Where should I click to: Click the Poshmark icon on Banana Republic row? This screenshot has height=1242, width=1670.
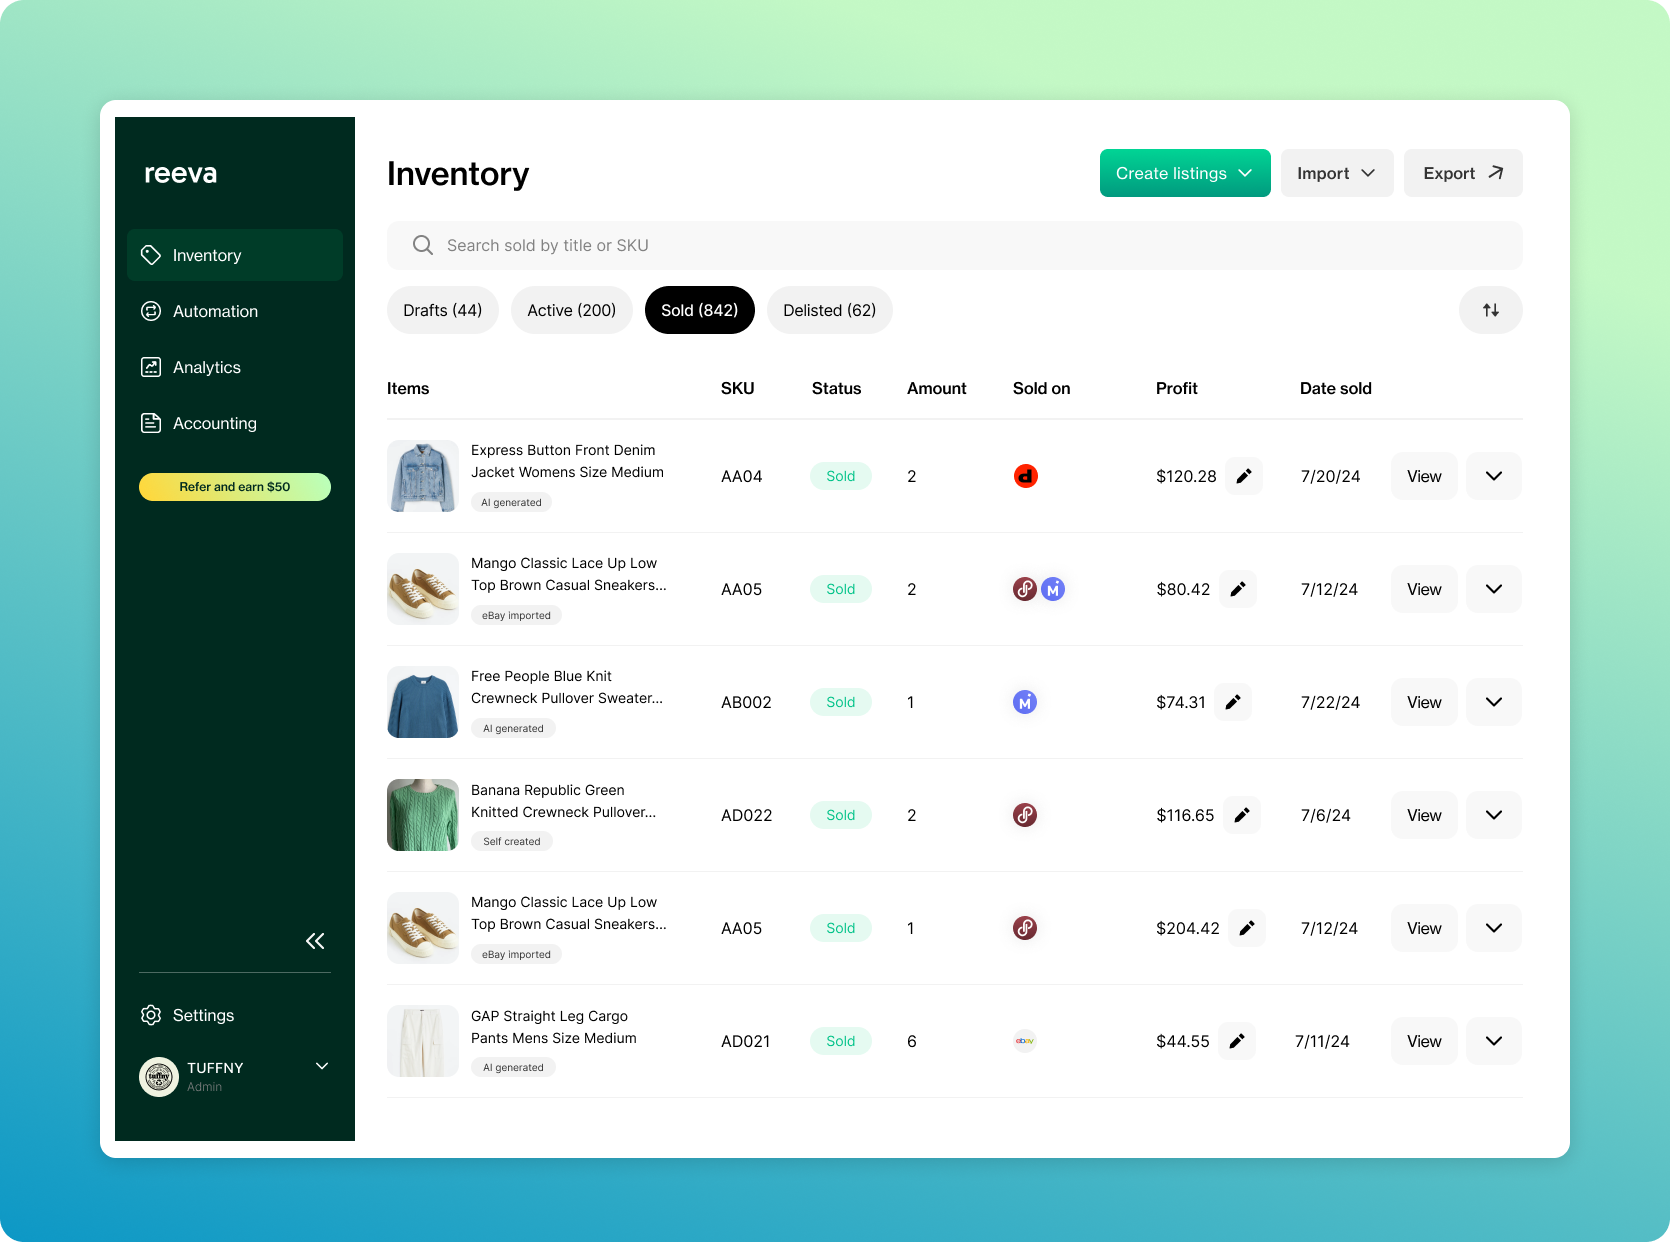1025,815
